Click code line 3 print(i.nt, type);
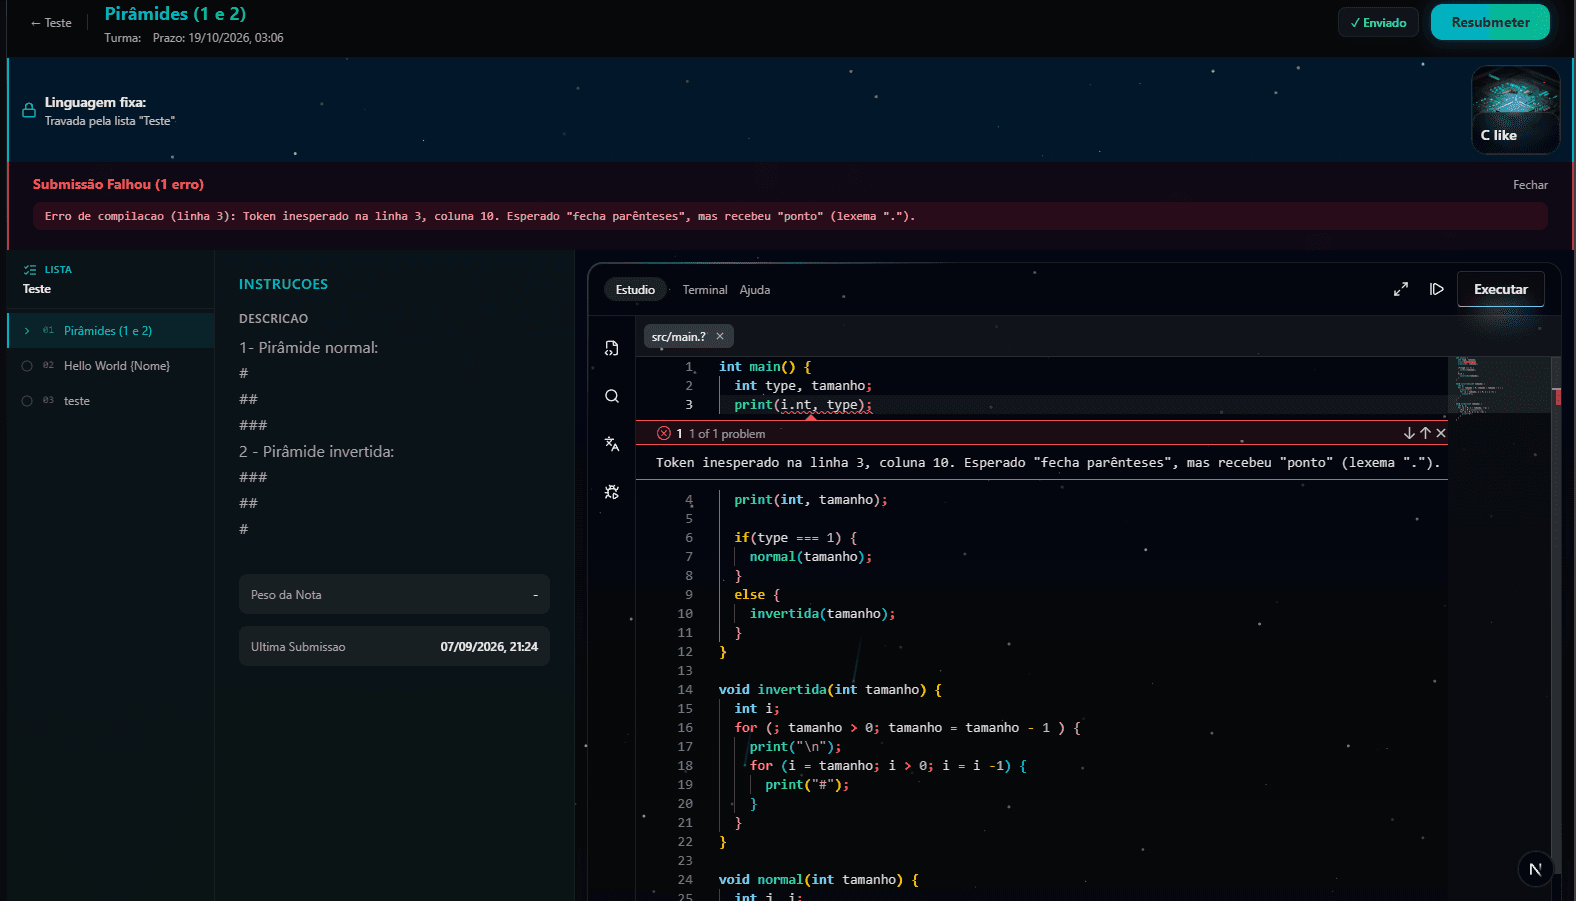 pyautogui.click(x=803, y=405)
